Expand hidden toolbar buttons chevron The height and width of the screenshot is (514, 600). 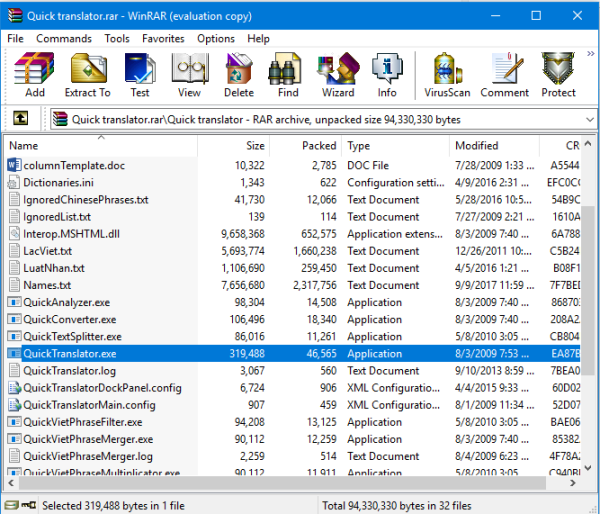(x=590, y=54)
